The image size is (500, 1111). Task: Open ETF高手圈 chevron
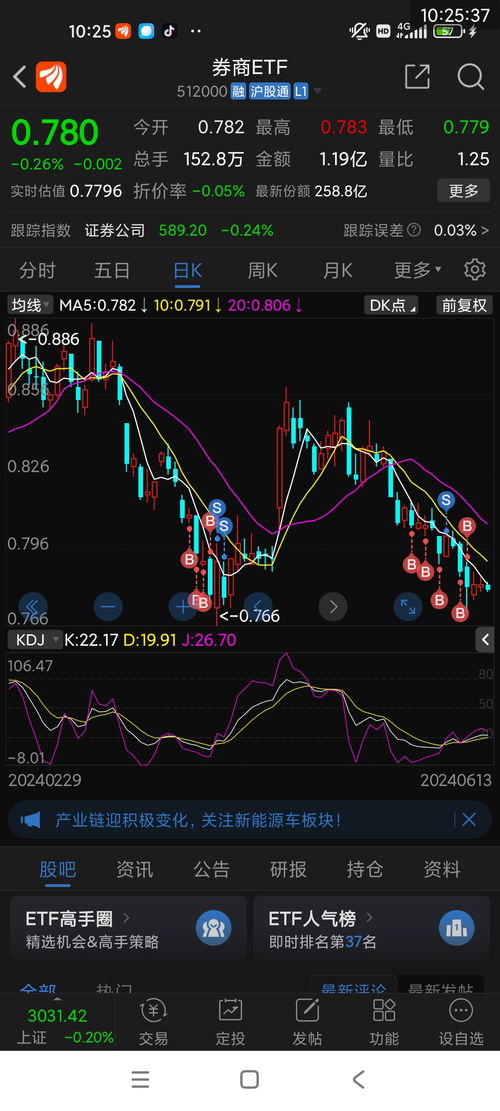[126, 918]
